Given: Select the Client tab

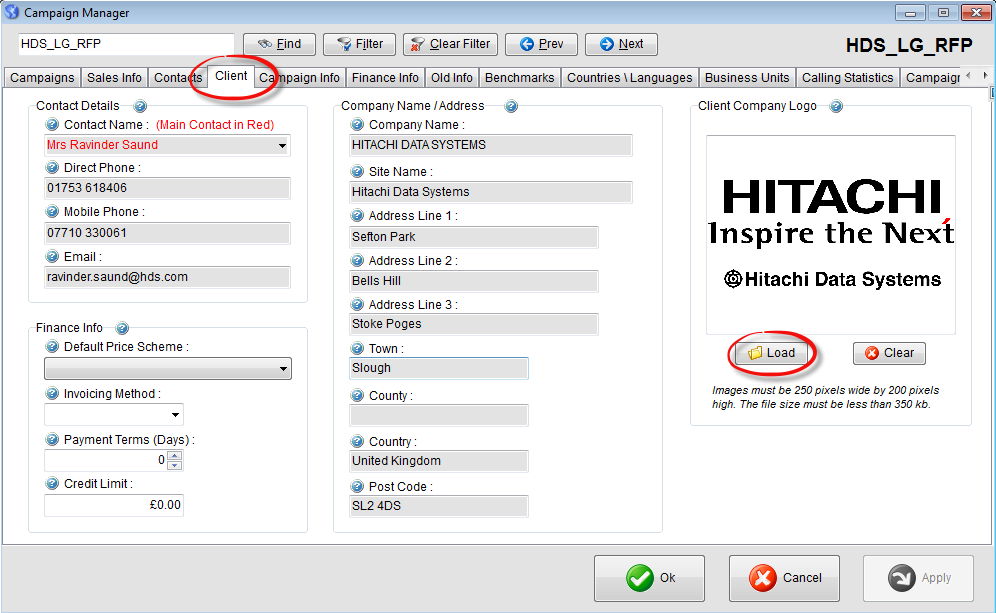Looking at the screenshot, I should coord(231,76).
